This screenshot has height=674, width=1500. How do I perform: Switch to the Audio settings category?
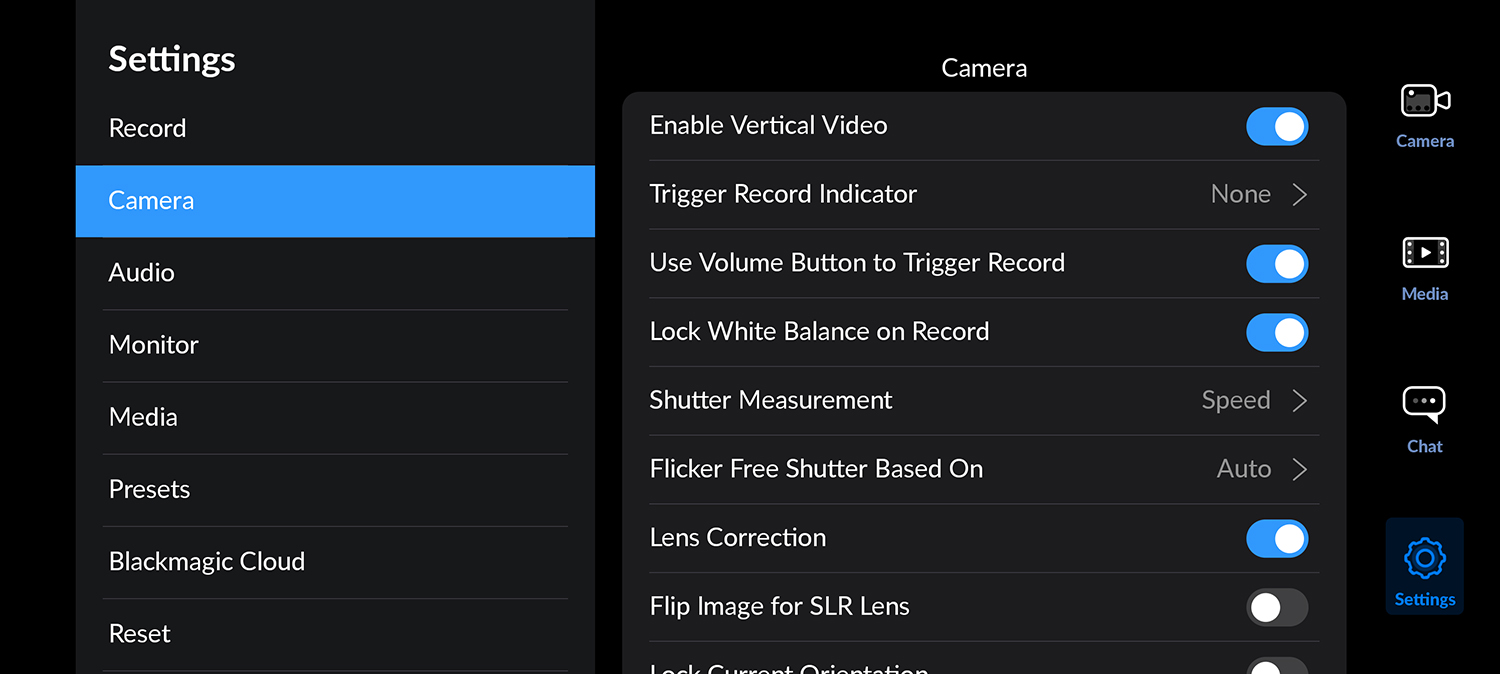coord(142,272)
